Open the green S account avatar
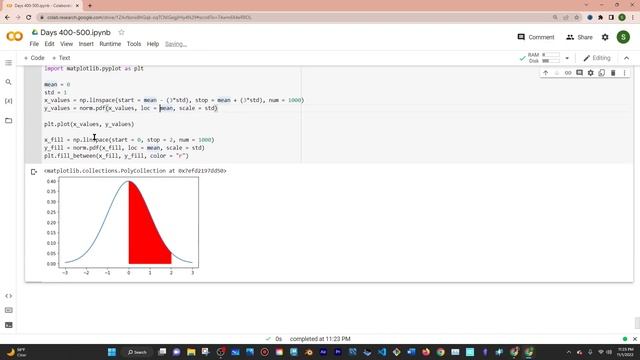Image resolution: width=640 pixels, height=360 pixels. pos(623,37)
